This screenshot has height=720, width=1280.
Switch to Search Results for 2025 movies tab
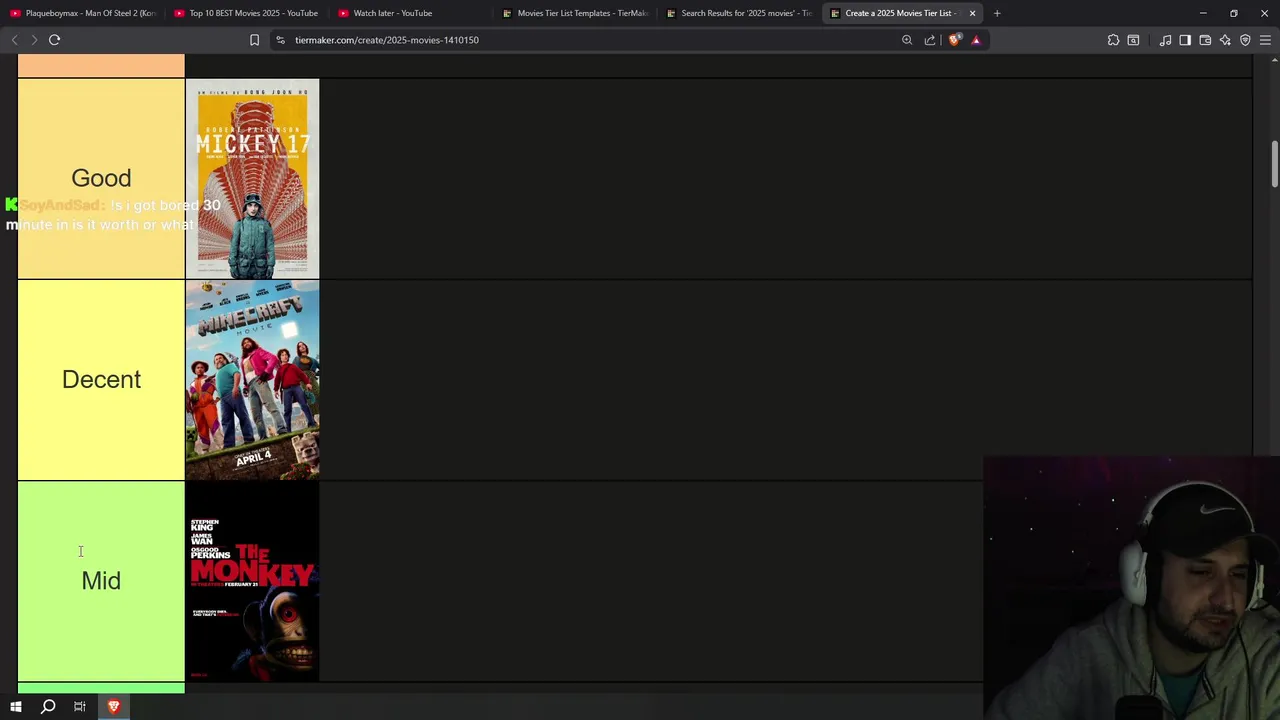[739, 13]
